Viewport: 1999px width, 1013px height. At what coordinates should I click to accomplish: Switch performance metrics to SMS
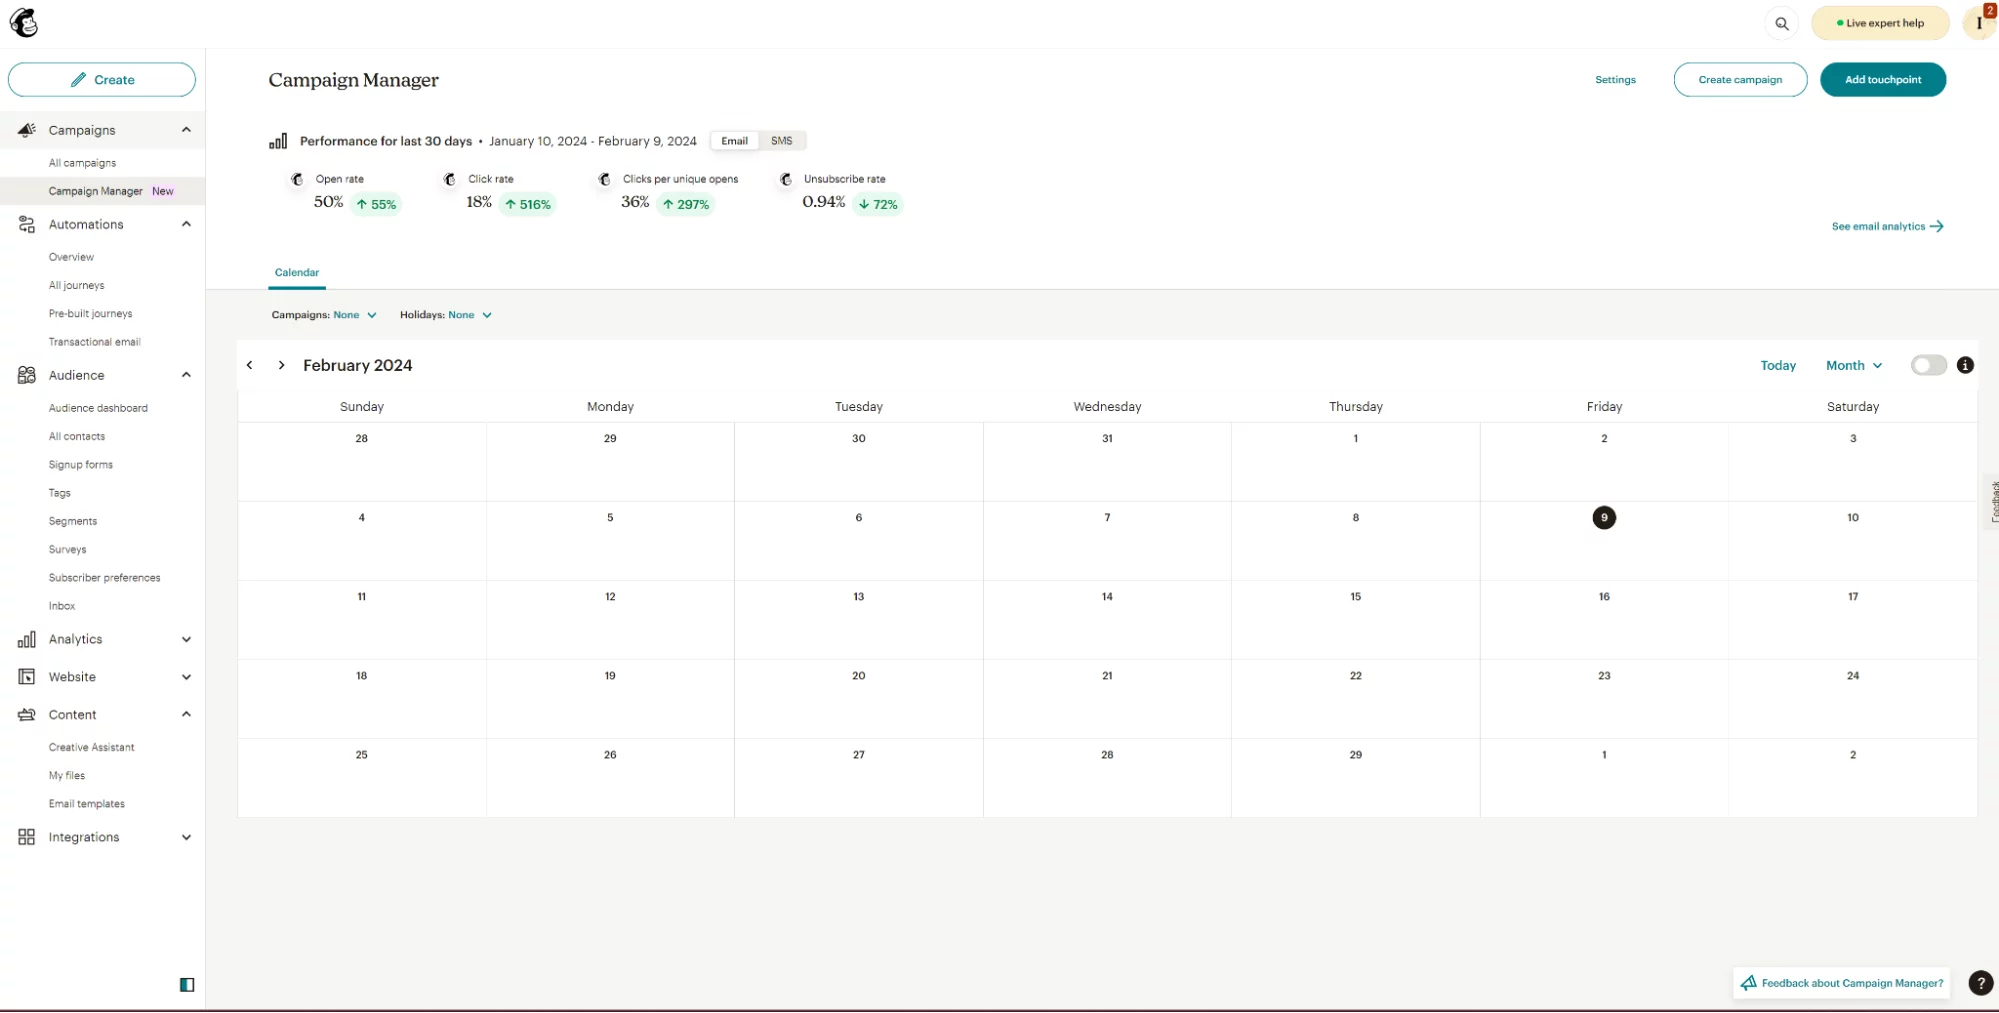click(781, 141)
